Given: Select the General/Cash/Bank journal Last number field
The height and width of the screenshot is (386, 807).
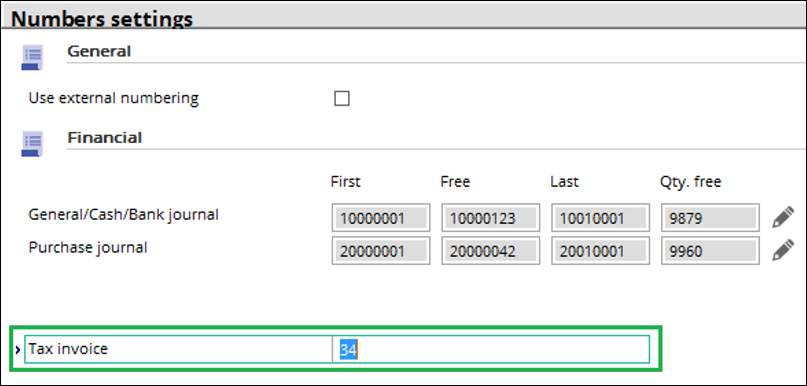Looking at the screenshot, I should 600,218.
